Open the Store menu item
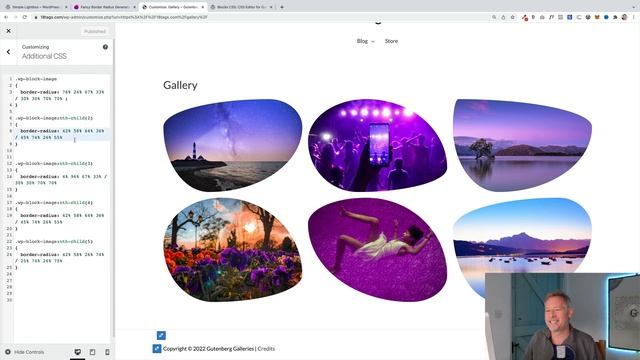The height and width of the screenshot is (360, 640). point(391,41)
